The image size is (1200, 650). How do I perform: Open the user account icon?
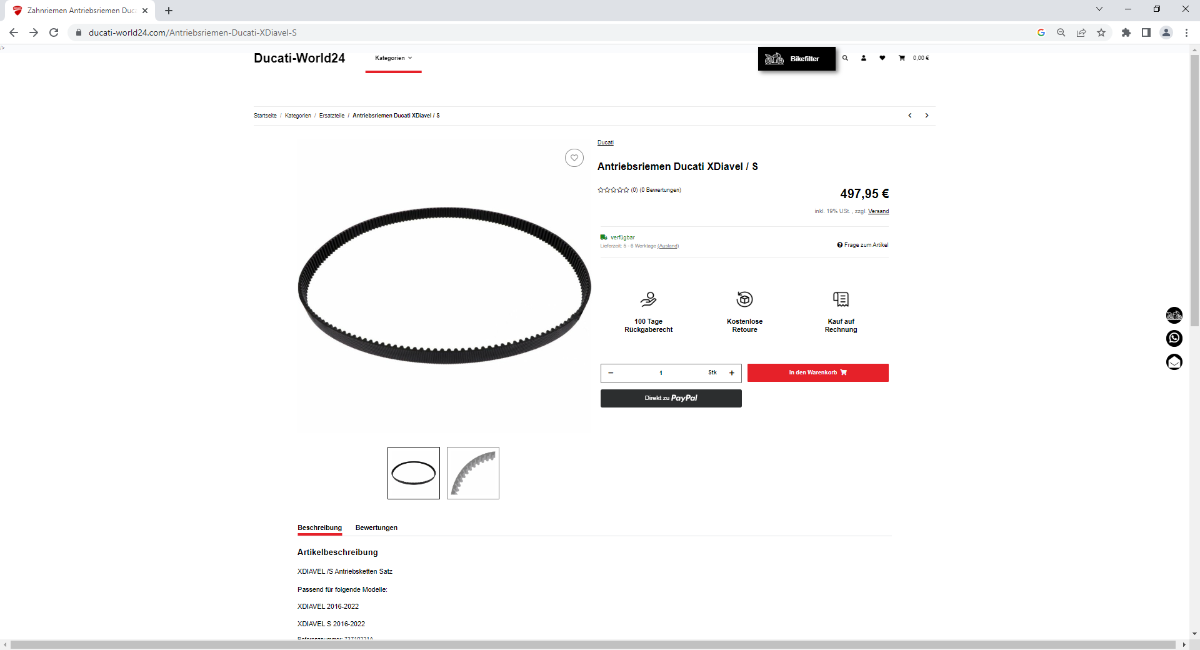(x=864, y=58)
